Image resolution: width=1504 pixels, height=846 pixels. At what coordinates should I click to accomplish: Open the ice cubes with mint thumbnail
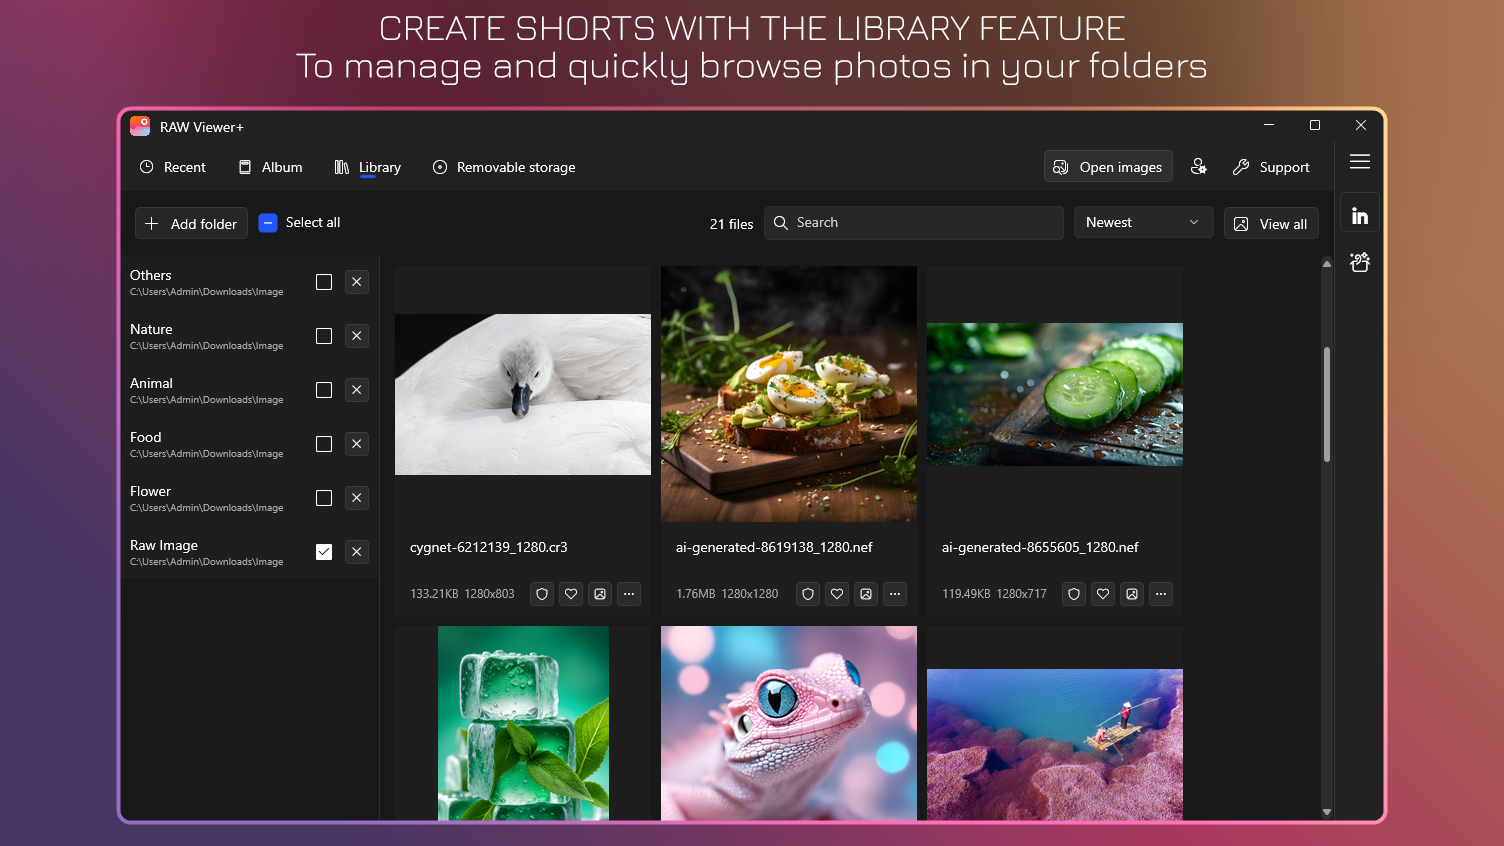523,723
